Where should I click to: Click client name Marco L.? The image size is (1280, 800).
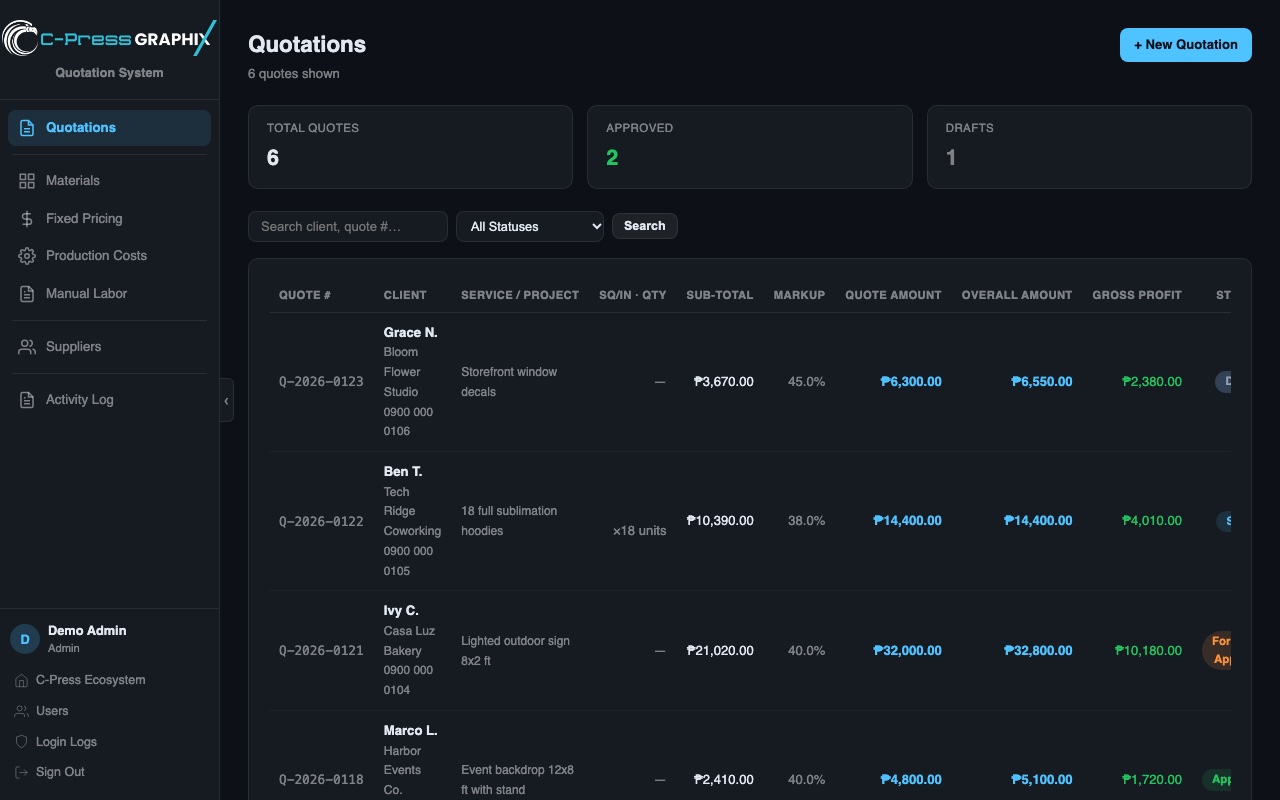[410, 730]
